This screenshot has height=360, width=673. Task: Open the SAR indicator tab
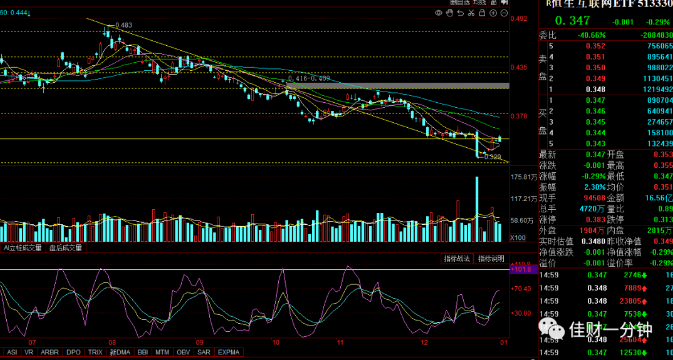click(x=203, y=352)
